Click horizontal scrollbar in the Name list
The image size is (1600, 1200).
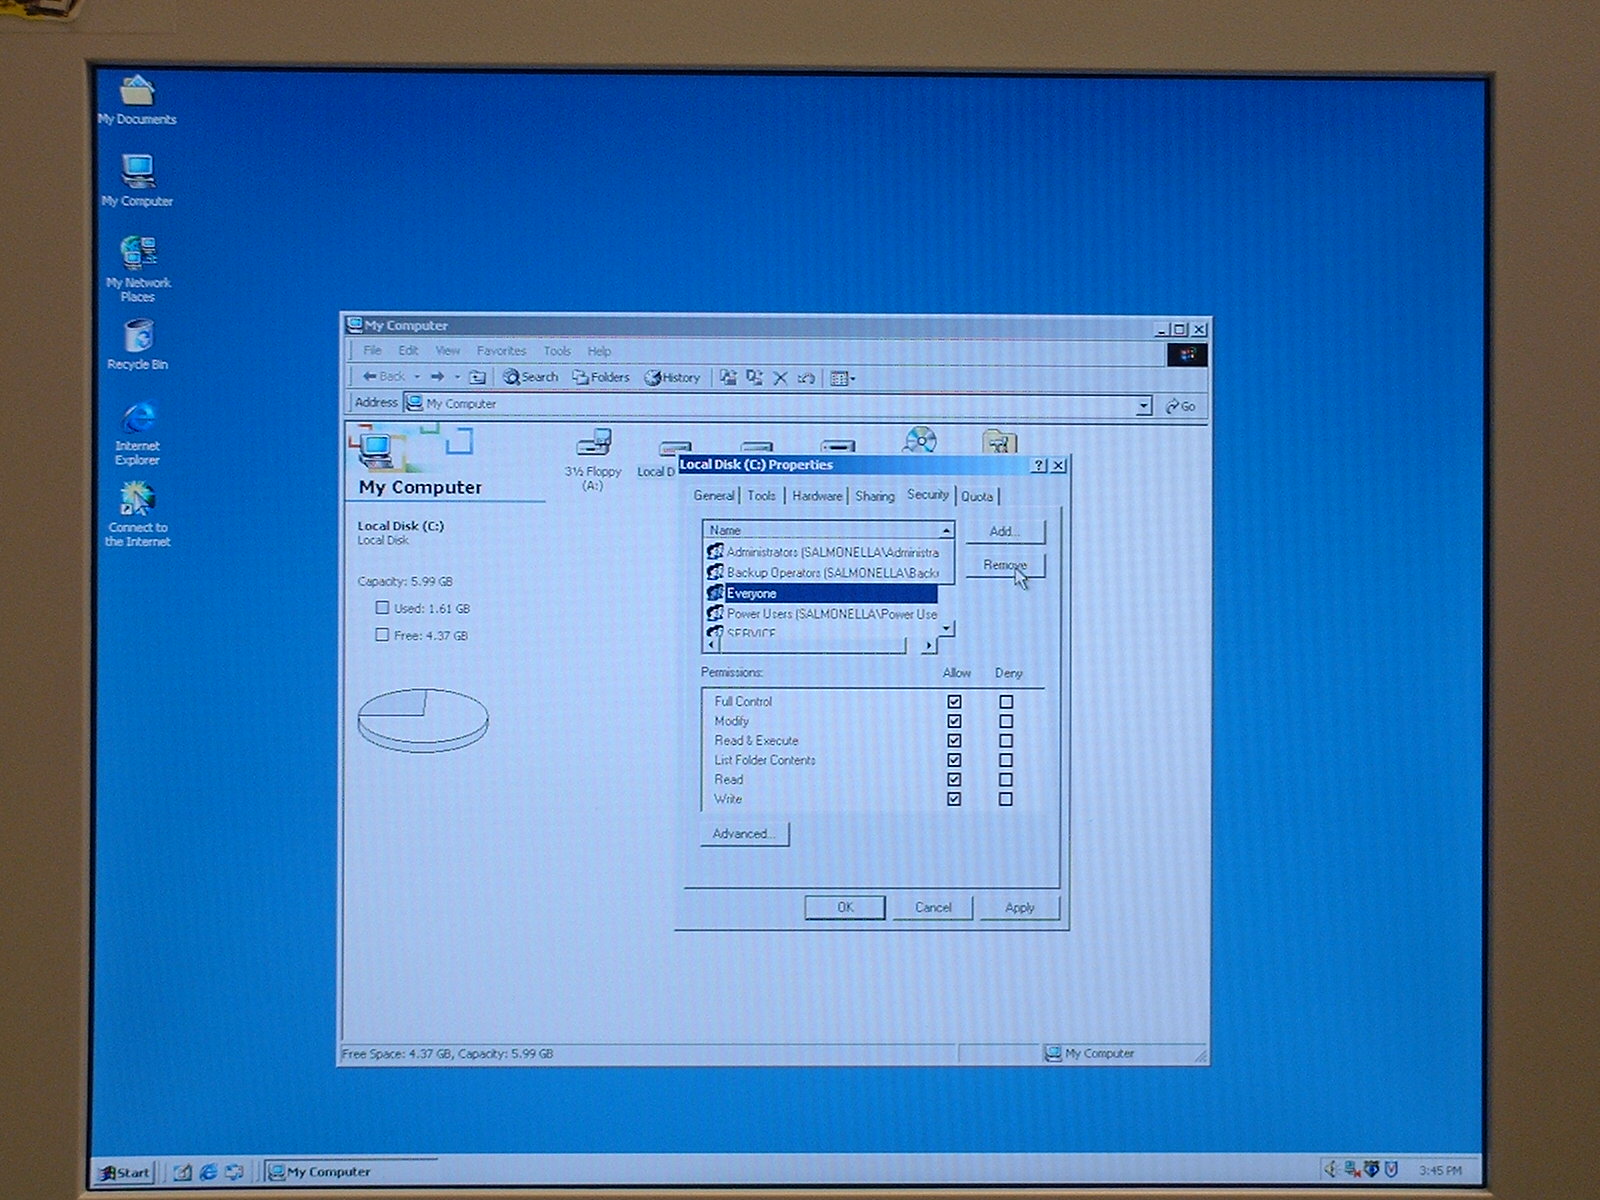[x=815, y=646]
